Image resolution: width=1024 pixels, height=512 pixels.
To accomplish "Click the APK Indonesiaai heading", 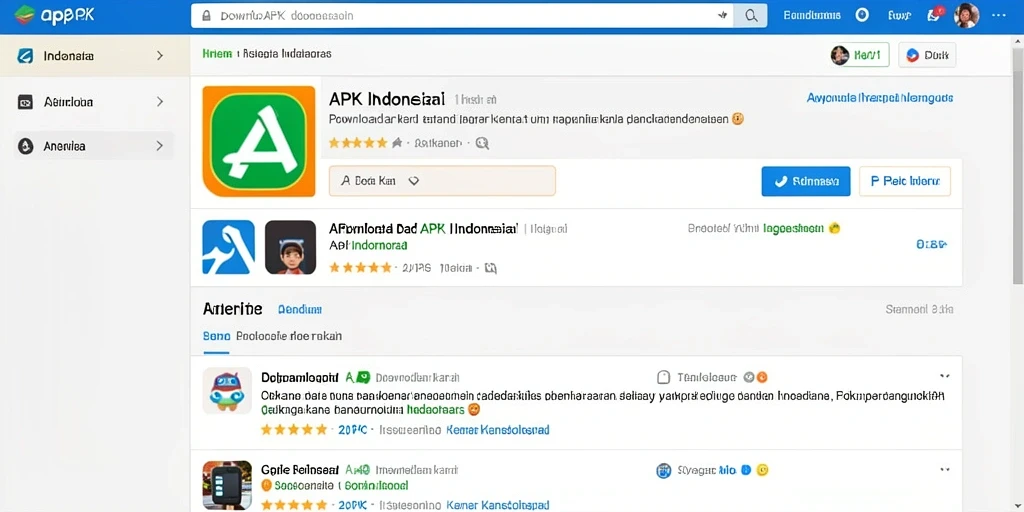I will point(387,99).
